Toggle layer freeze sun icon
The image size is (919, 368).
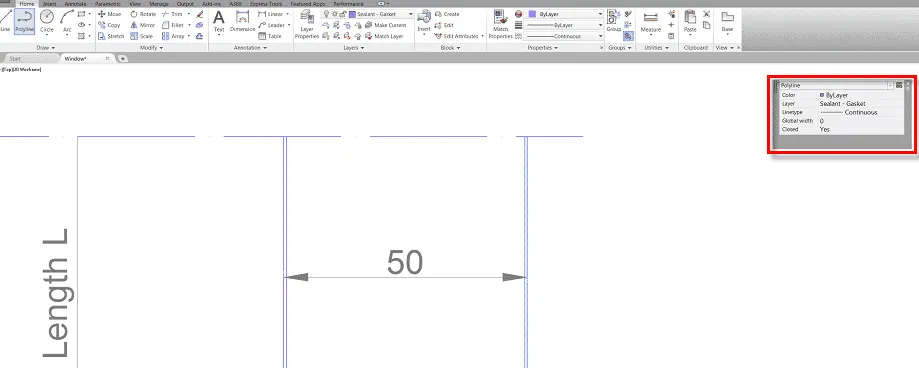(x=334, y=14)
